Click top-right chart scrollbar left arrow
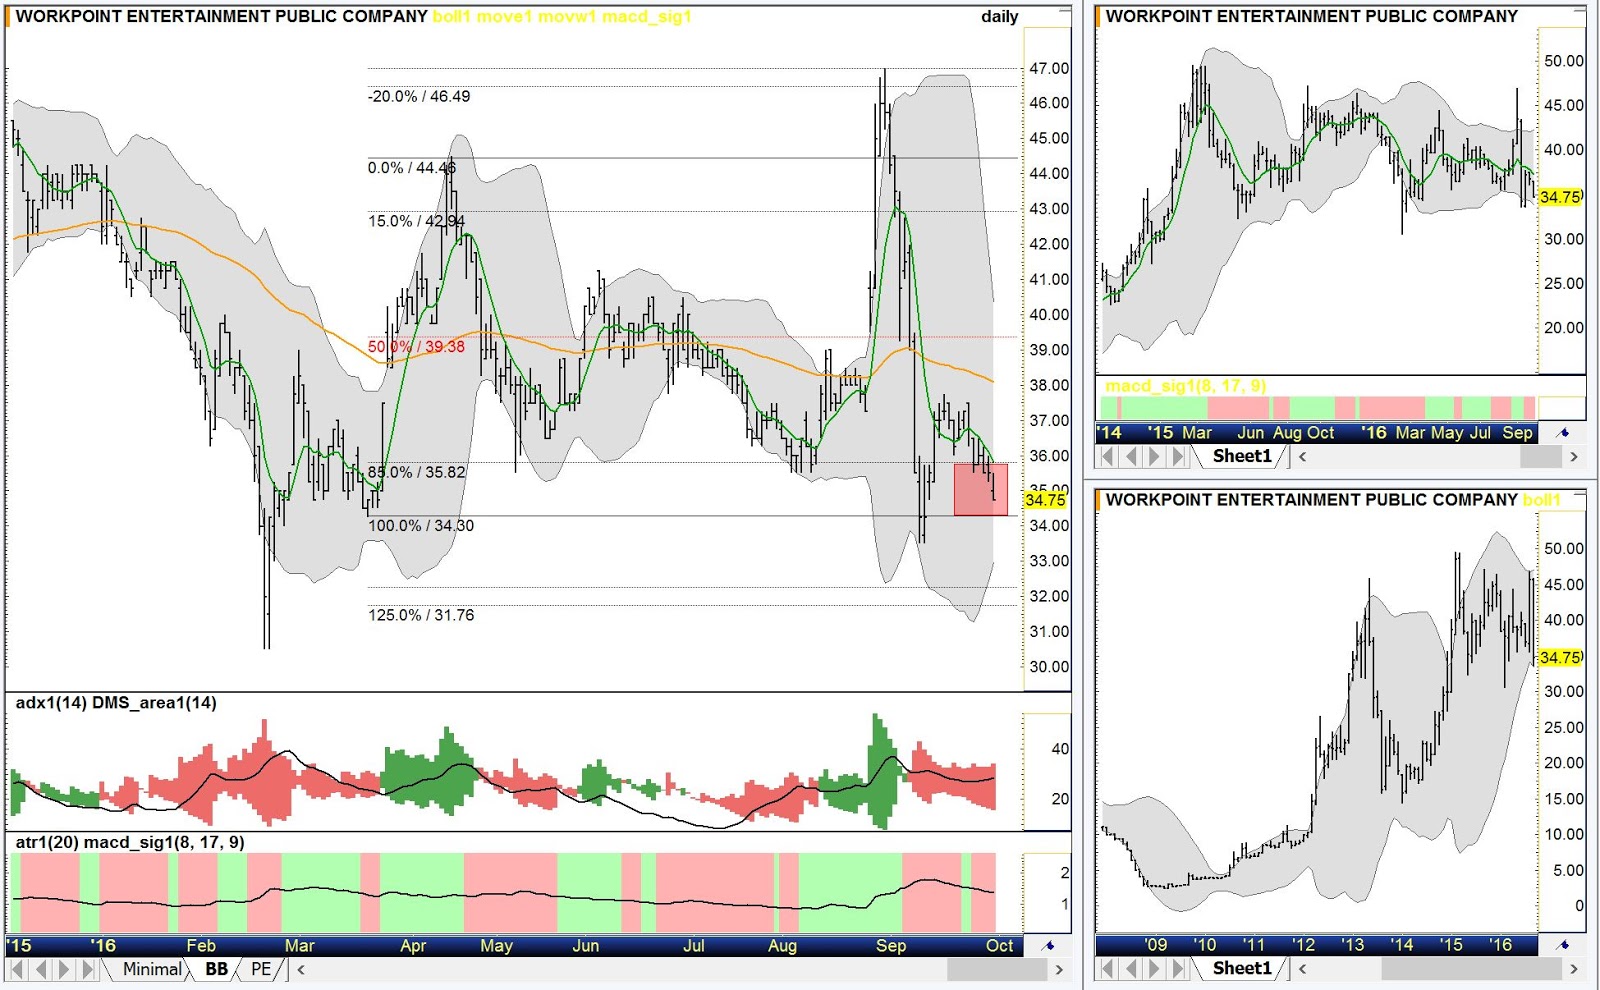 pos(1302,457)
